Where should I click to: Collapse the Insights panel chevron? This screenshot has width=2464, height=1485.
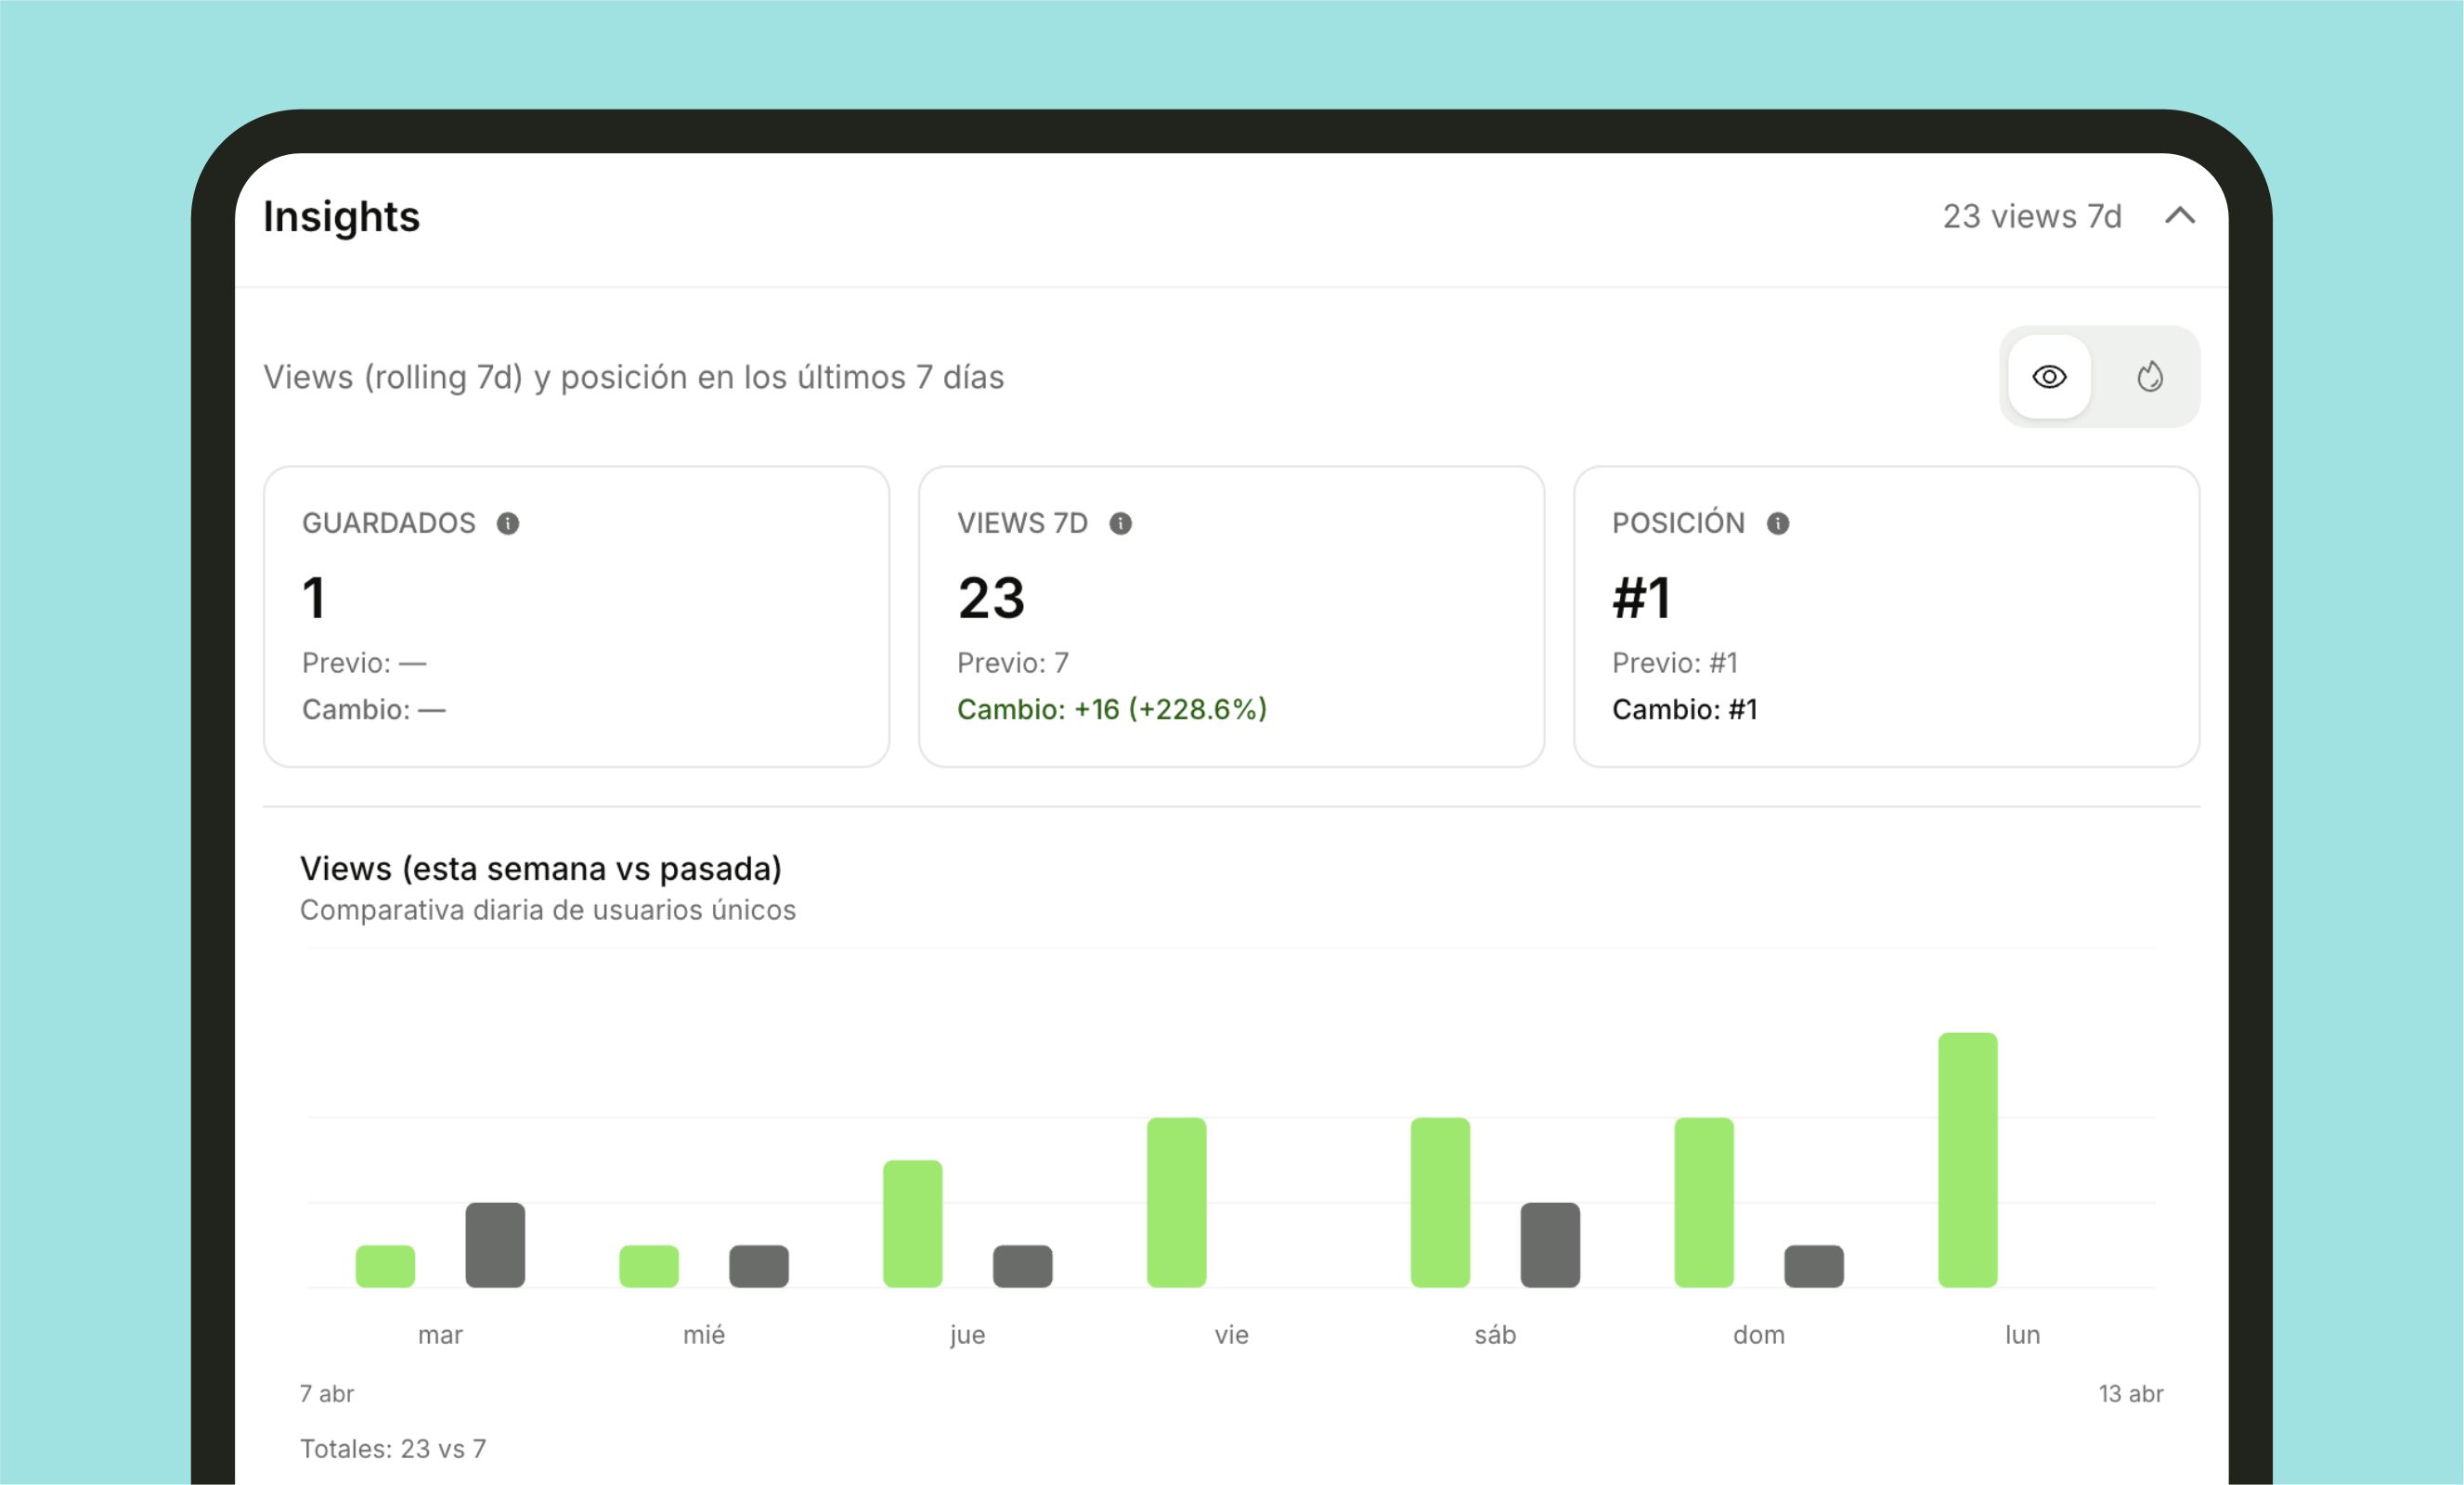(2180, 216)
